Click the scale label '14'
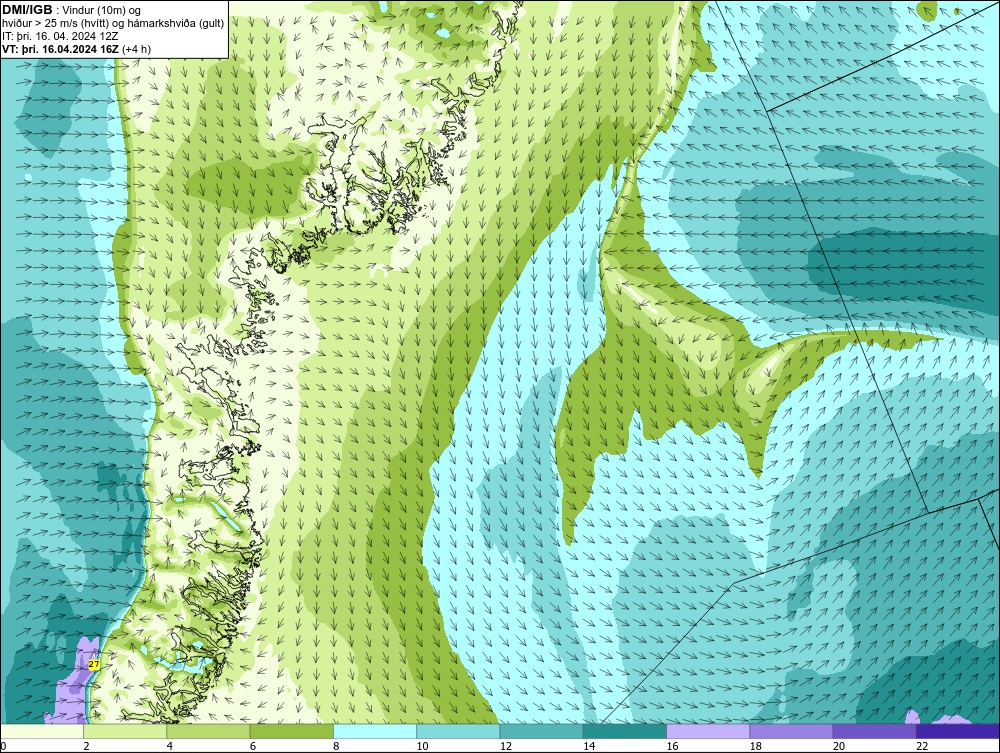Screen dimensions: 1000x753 (589, 747)
